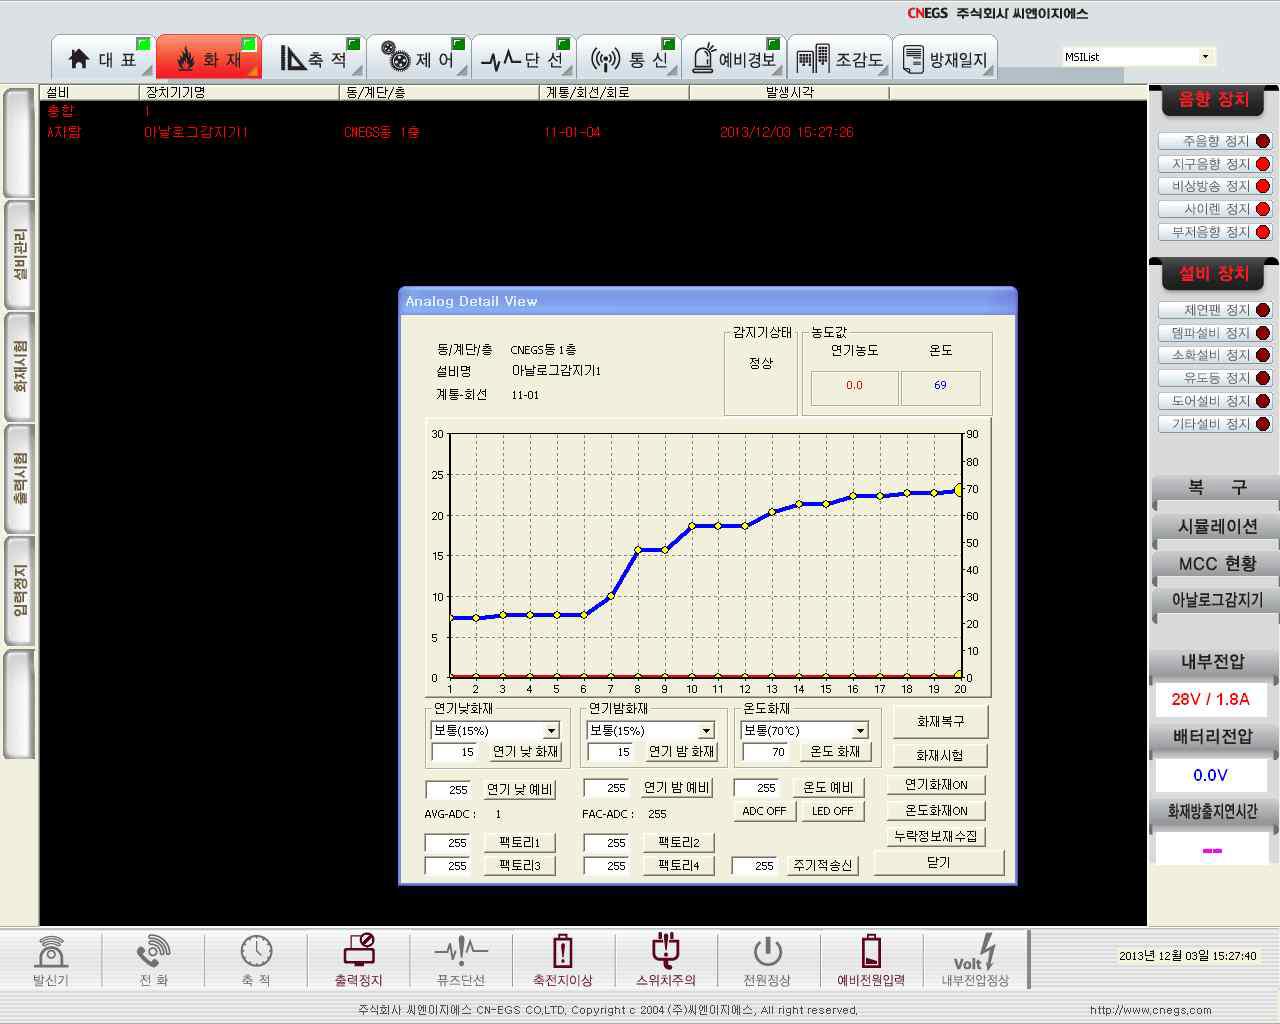Click the 온도 화재 set button
Image resolution: width=1280 pixels, height=1024 pixels.
click(x=835, y=751)
